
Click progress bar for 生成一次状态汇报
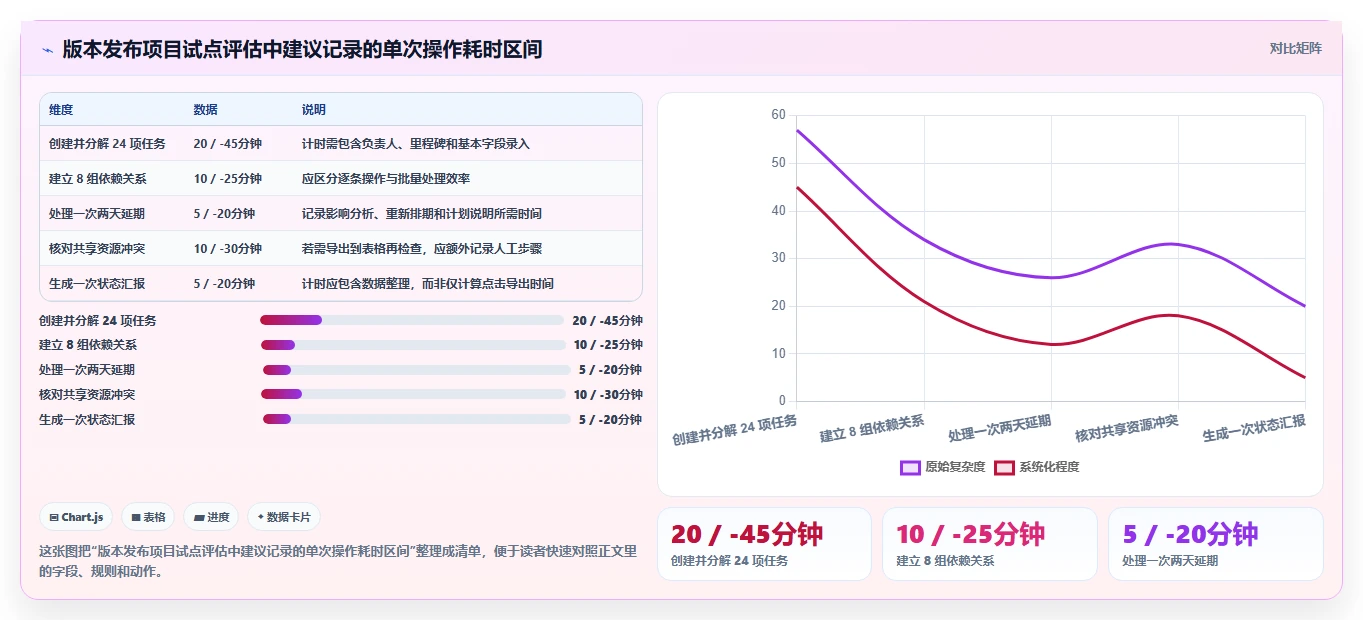pos(417,419)
